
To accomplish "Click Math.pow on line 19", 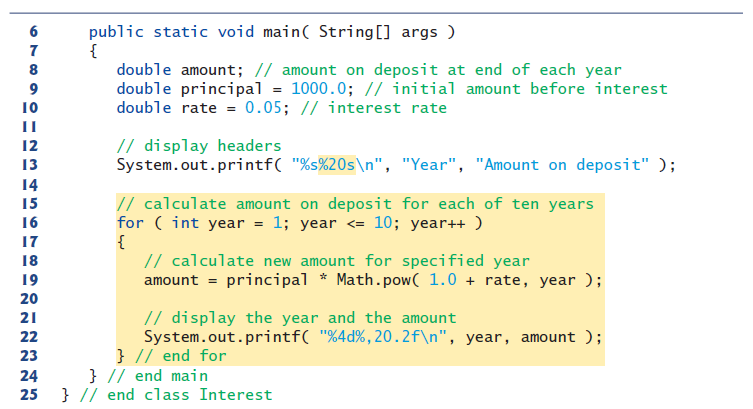I will [374, 280].
